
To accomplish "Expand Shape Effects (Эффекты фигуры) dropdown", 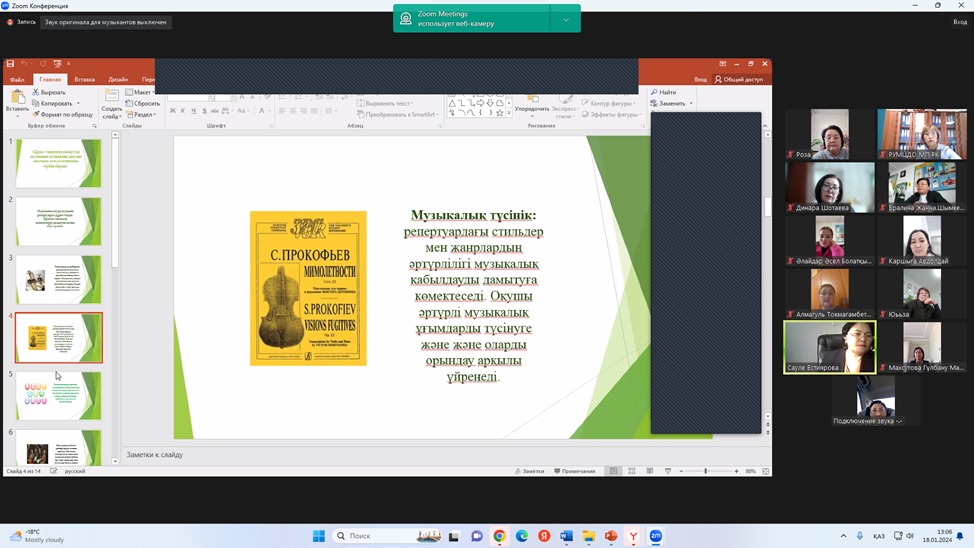I will pyautogui.click(x=611, y=114).
